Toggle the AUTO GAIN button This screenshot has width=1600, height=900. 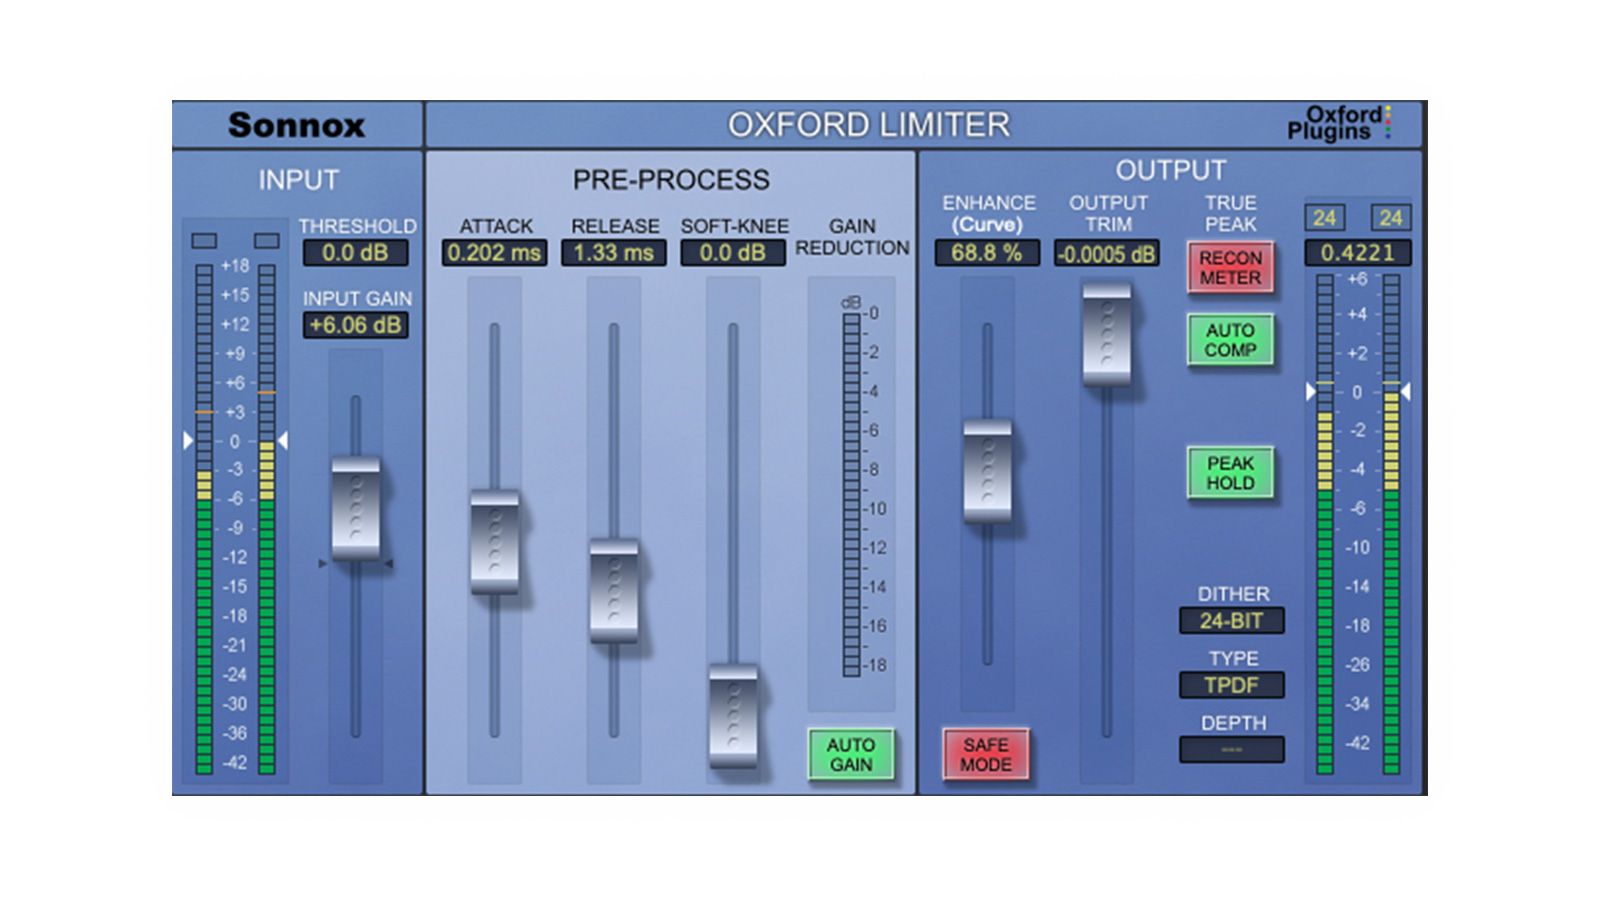click(851, 755)
